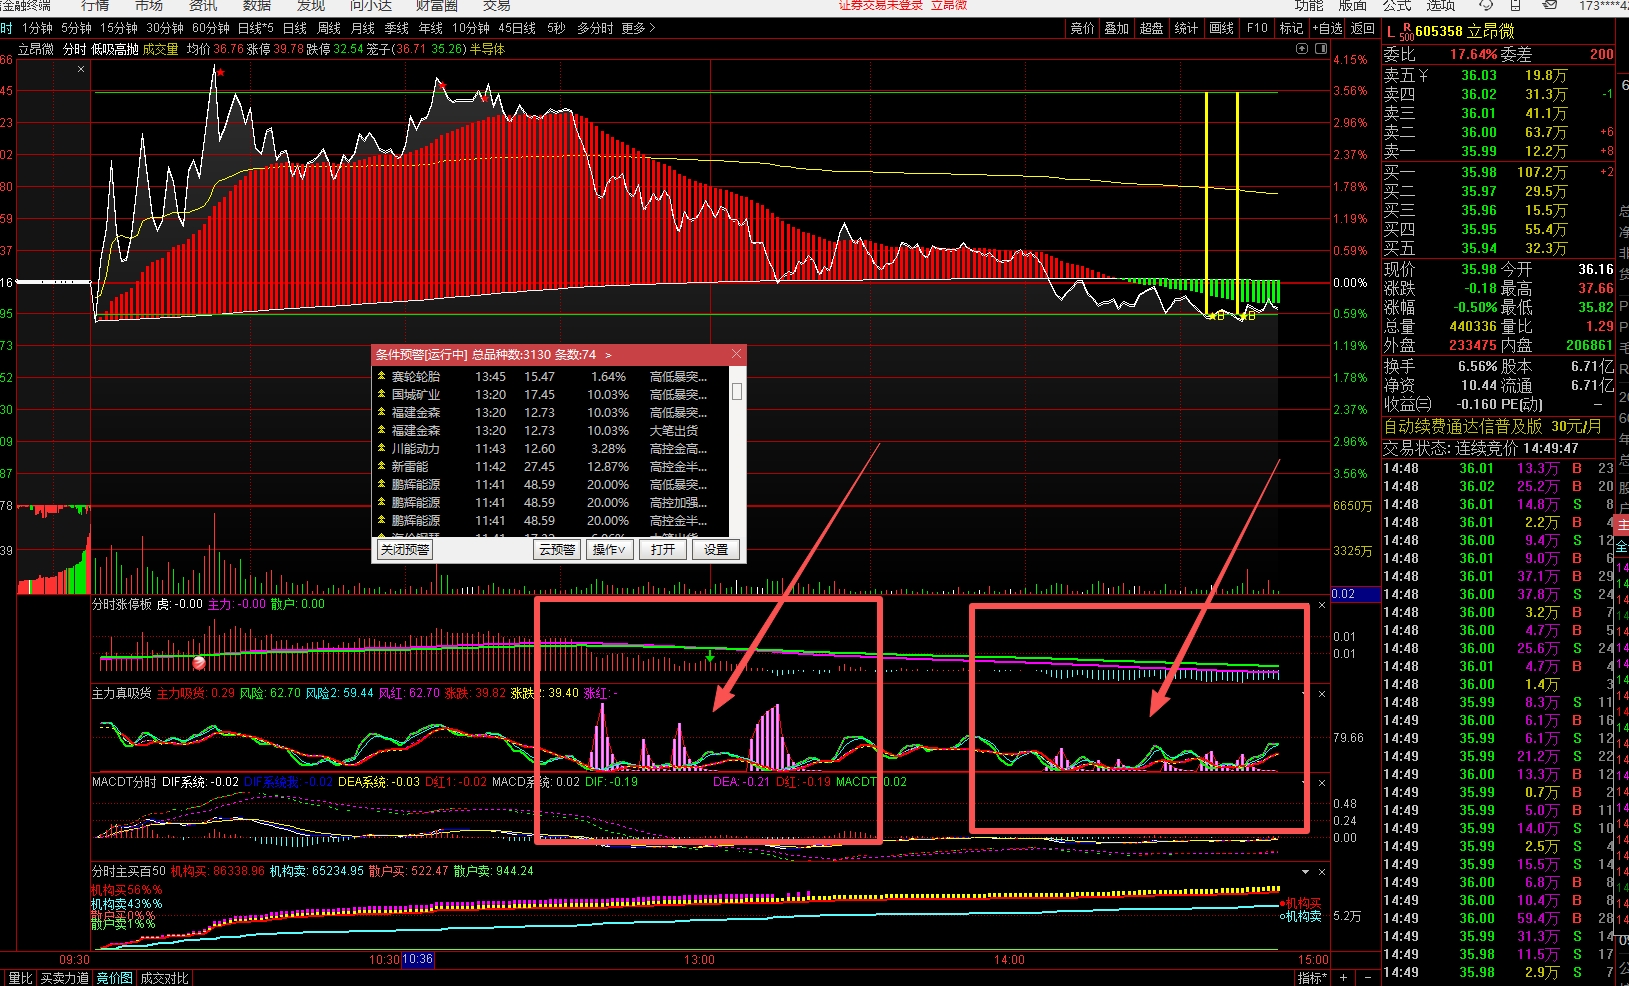Toggle the 叠加 overlay mode

pos(1116,28)
